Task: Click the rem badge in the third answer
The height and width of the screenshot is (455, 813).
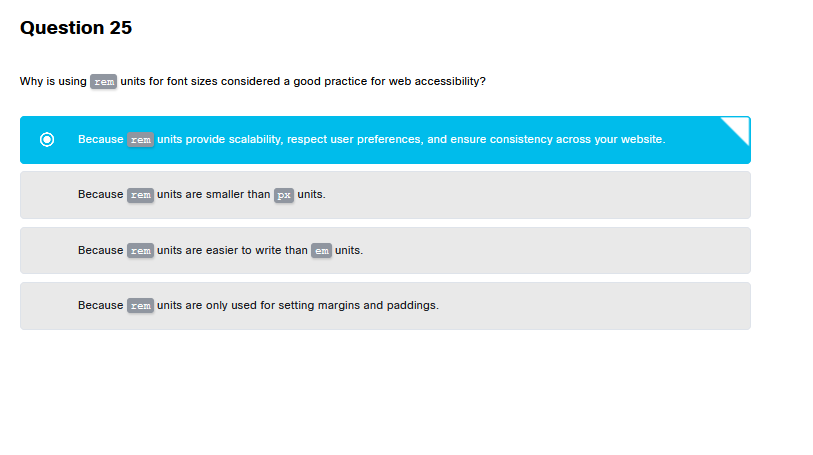Action: [x=140, y=250]
